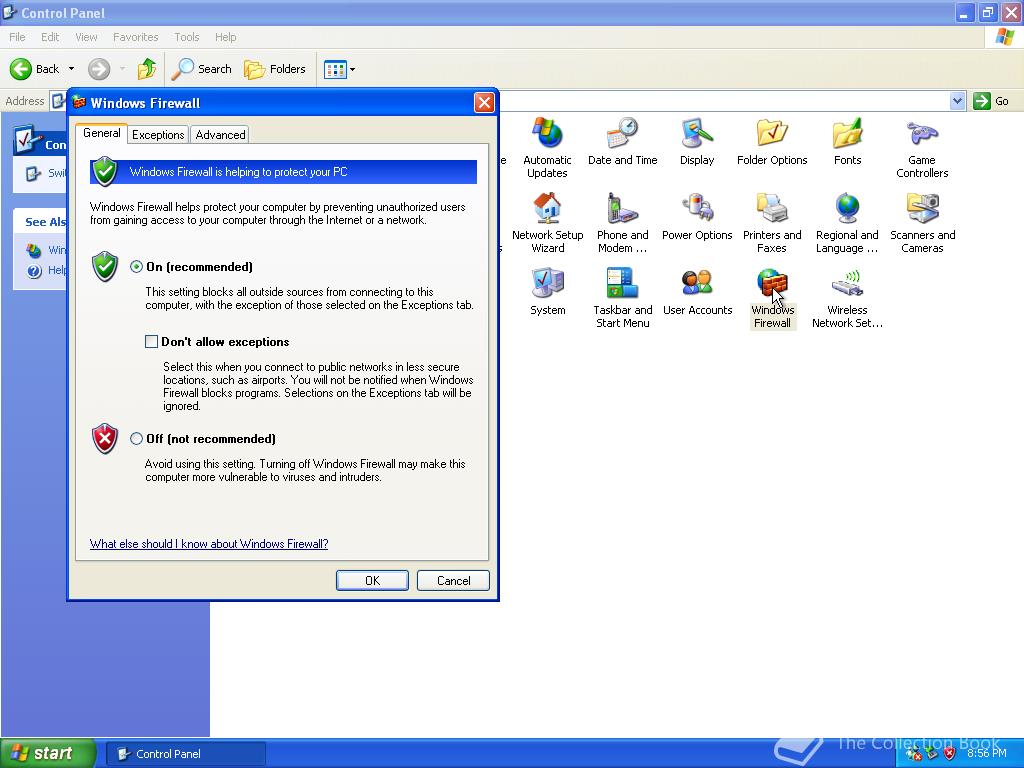Confirm firewall settings with OK
The width and height of the screenshot is (1024, 768).
(x=372, y=580)
